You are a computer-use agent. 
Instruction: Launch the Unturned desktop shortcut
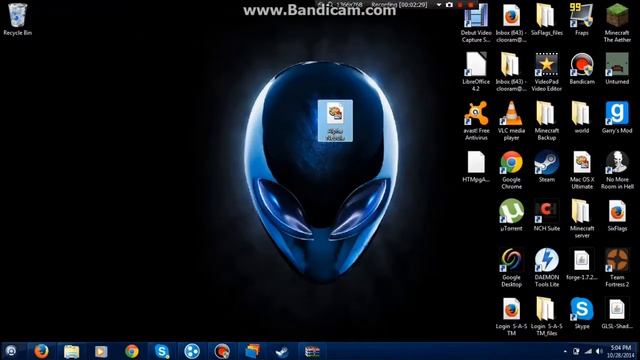pyautogui.click(x=617, y=68)
